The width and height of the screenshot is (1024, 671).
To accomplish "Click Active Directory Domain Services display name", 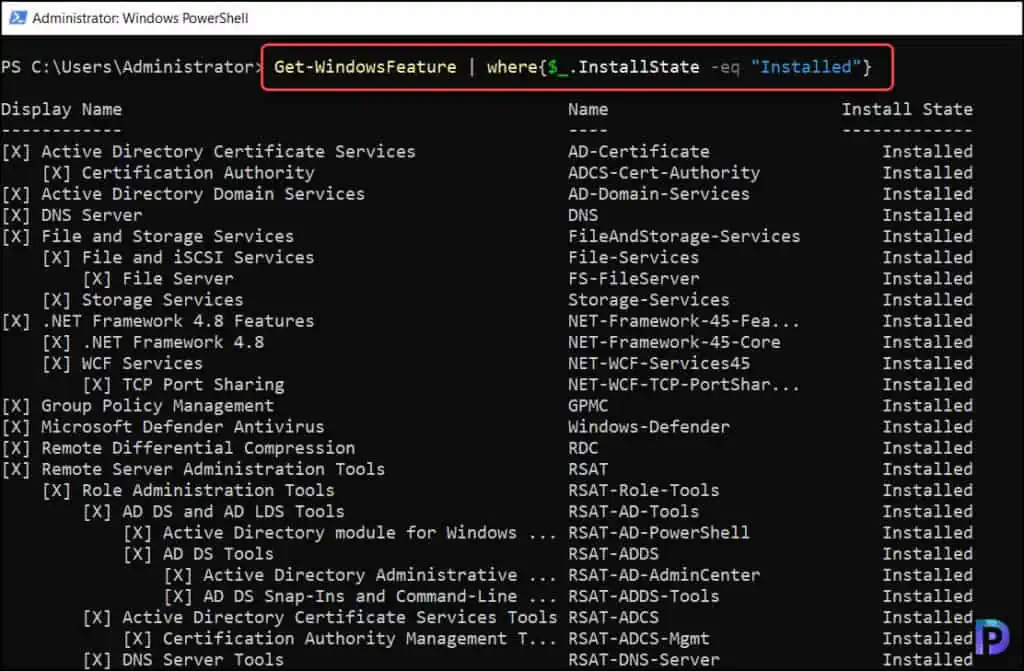I will [203, 194].
